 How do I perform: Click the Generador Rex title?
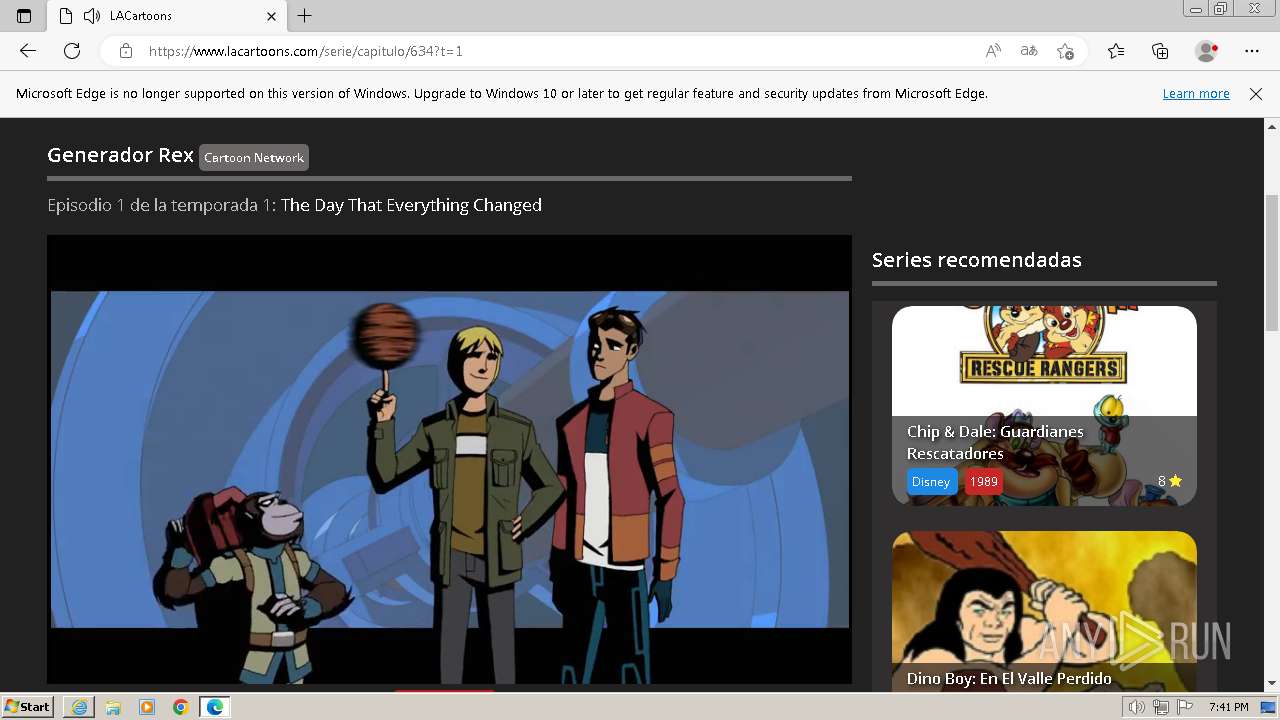tap(120, 155)
